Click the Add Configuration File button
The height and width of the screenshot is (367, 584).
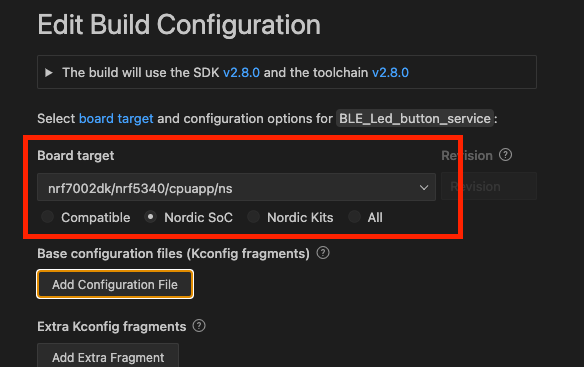pos(115,284)
